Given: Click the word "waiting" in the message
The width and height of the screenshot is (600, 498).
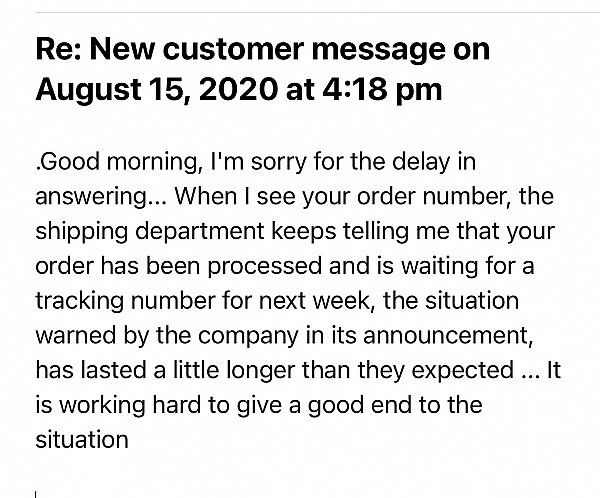Looking at the screenshot, I should pyautogui.click(x=440, y=267).
